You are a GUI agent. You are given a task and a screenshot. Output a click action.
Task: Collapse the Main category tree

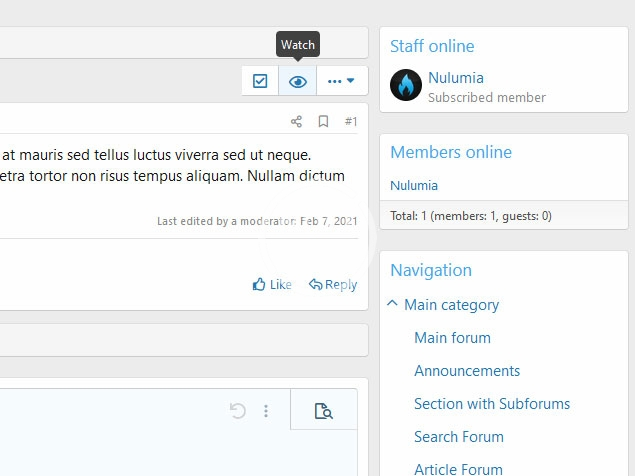[x=393, y=305]
